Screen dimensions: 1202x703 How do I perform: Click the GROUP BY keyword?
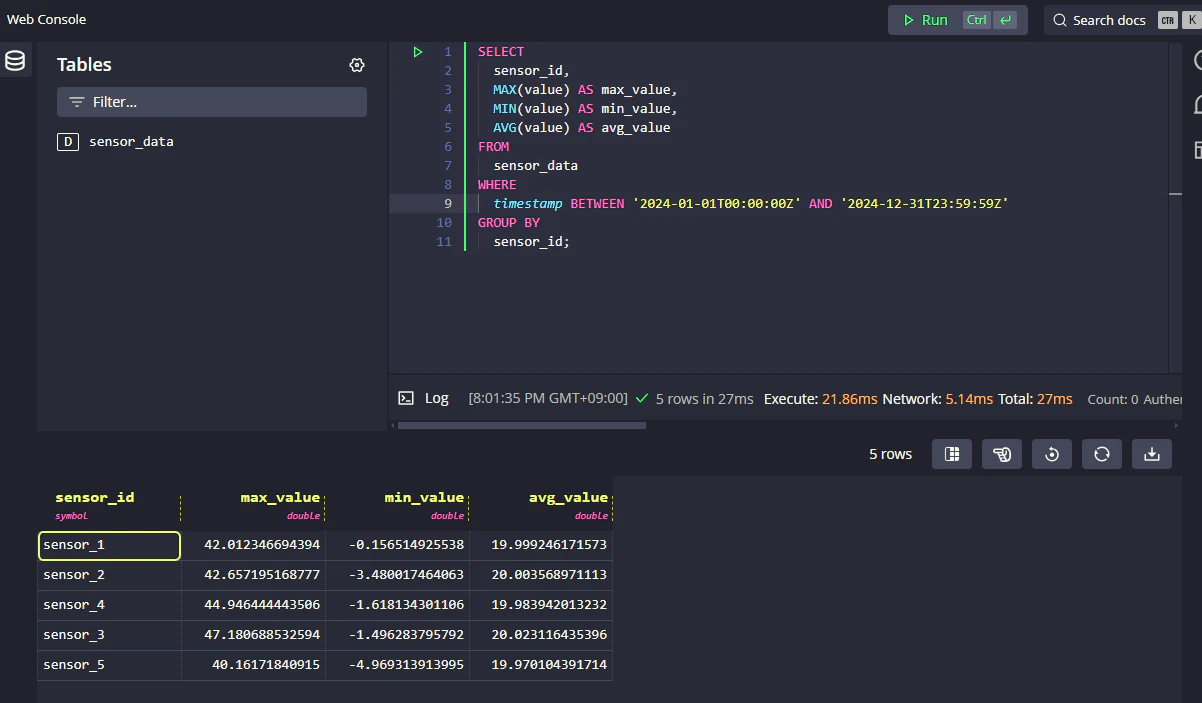coord(509,223)
